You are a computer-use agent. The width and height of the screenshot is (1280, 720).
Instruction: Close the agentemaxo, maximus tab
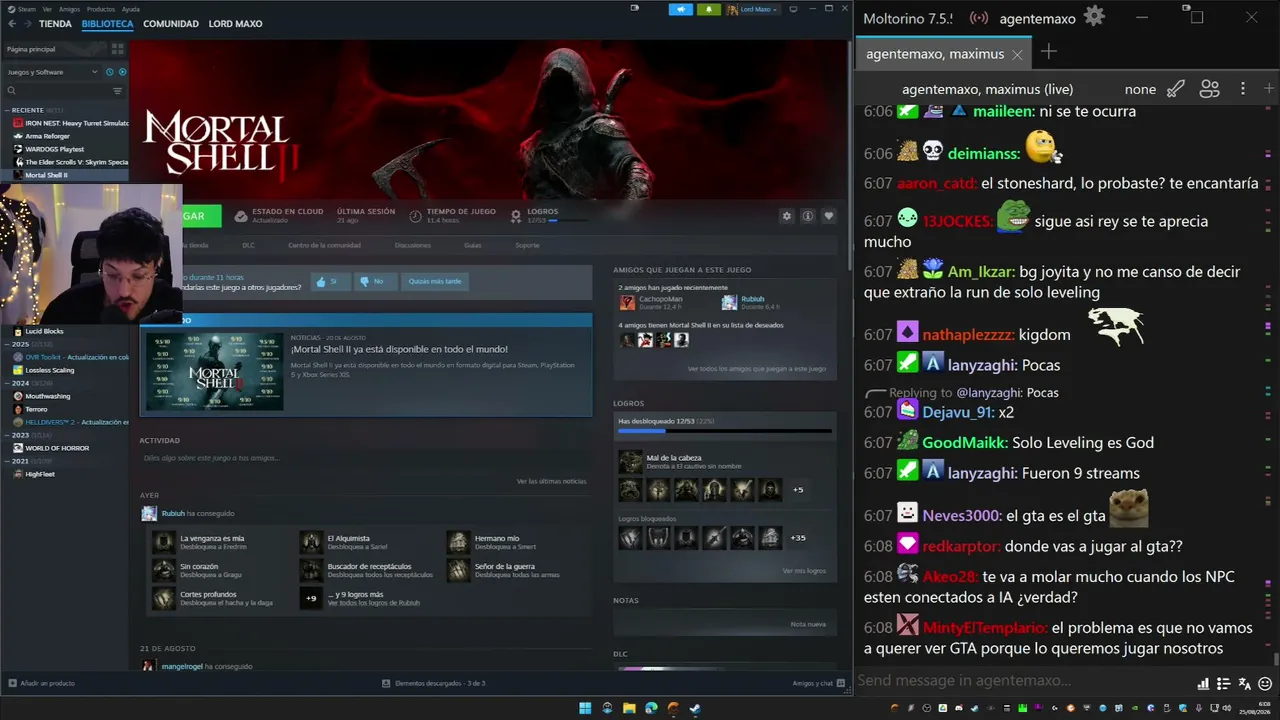click(1017, 54)
